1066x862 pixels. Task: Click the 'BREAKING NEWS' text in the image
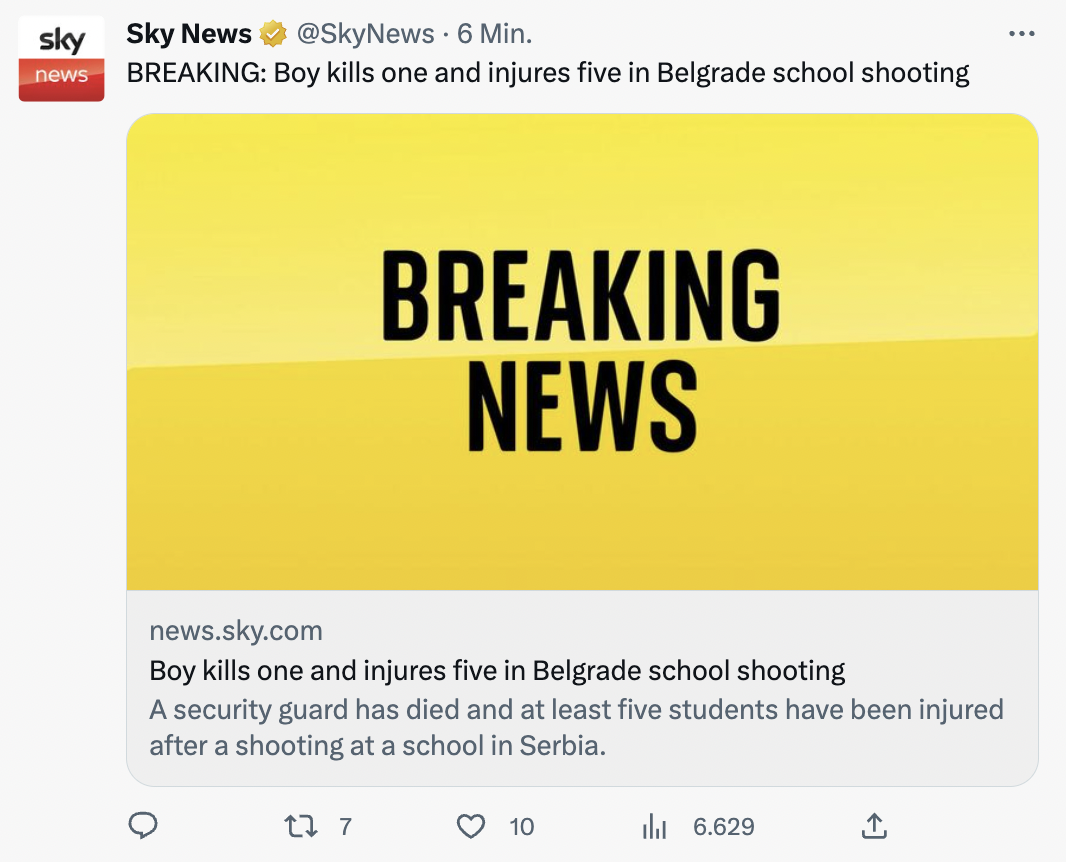[x=582, y=350]
